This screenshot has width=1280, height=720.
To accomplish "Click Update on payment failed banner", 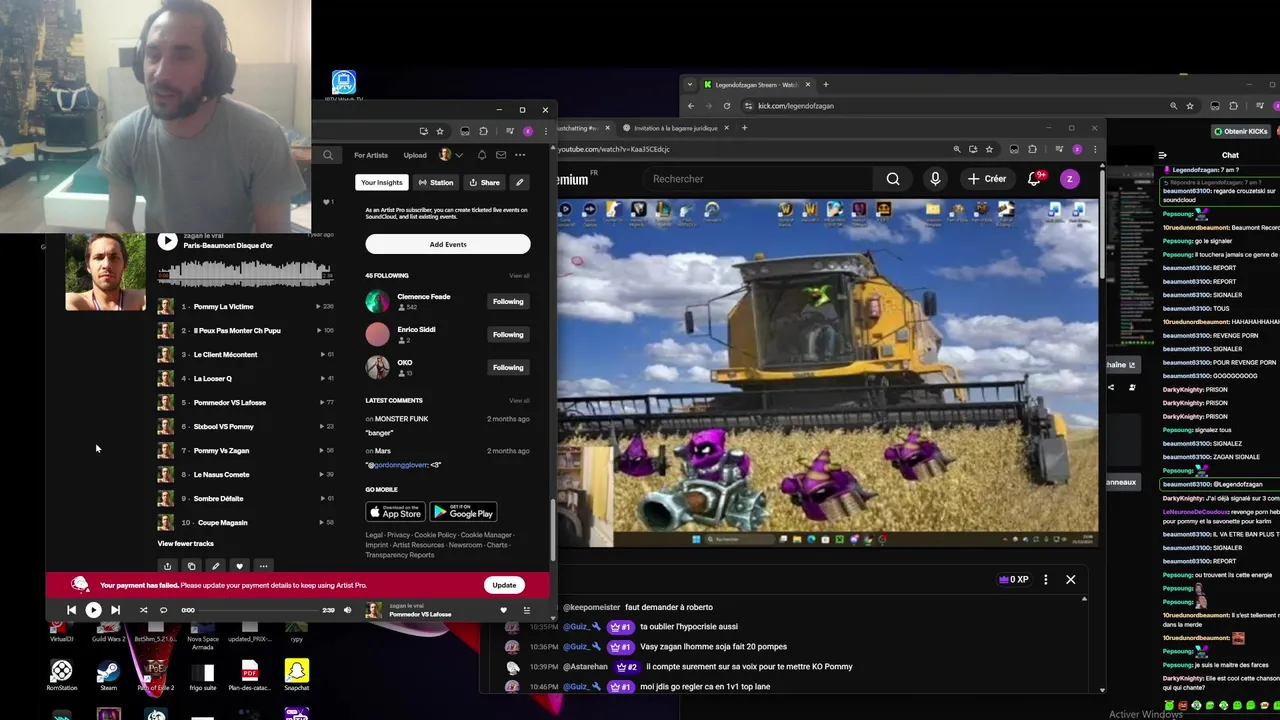I will tap(504, 585).
